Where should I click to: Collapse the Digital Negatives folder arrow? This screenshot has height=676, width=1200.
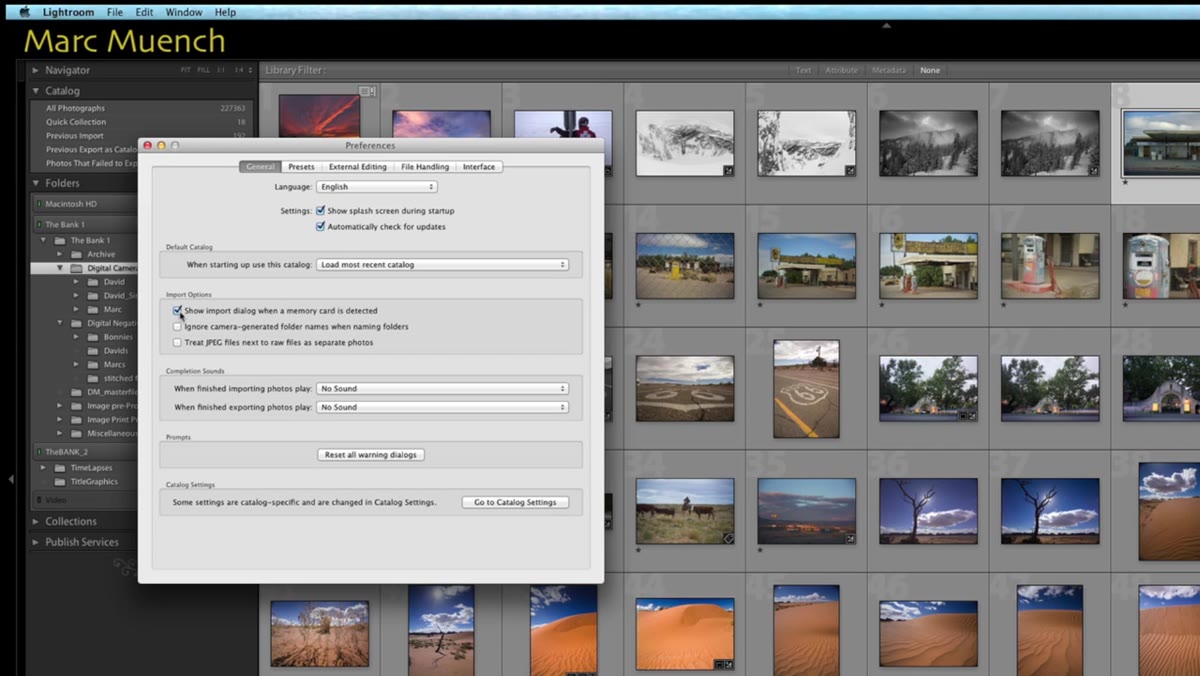[60, 323]
